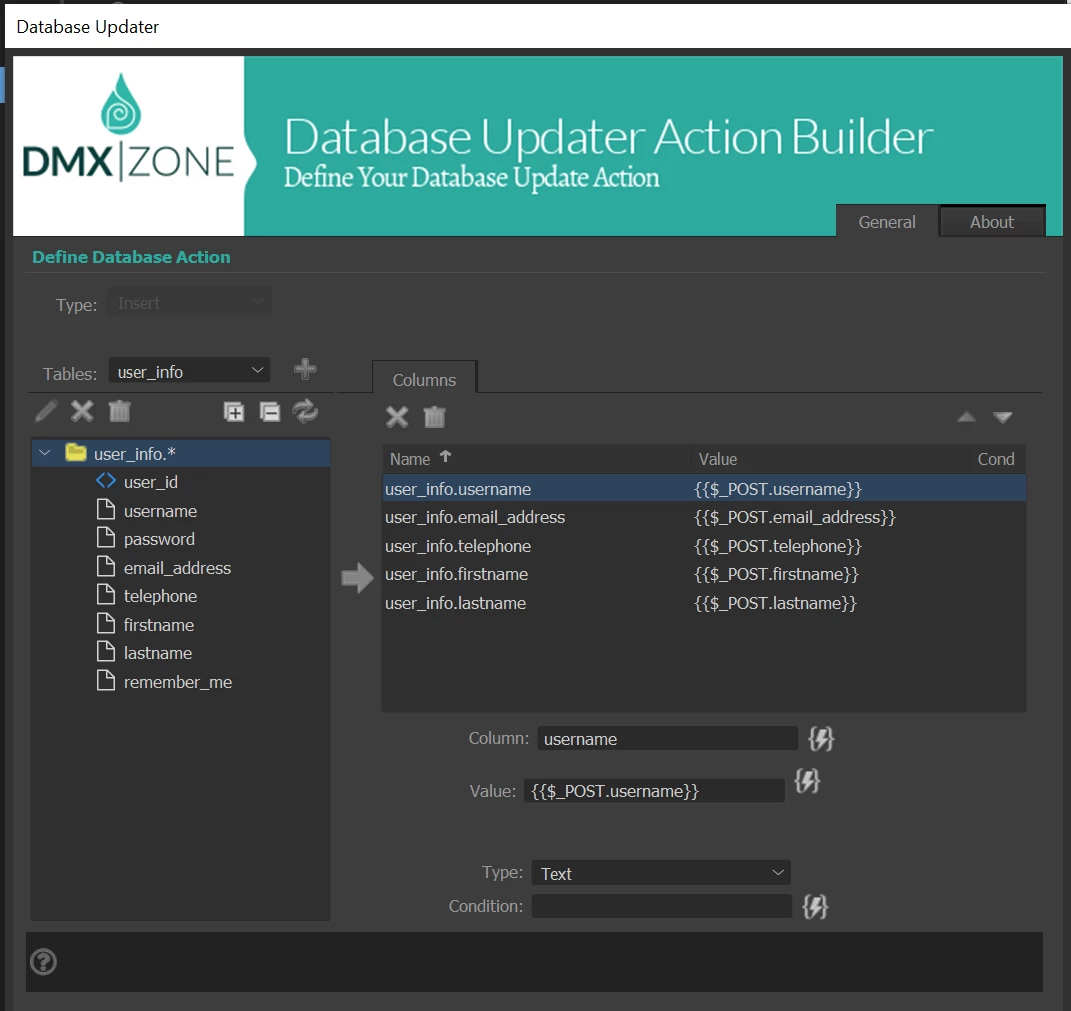Switch to the General tab

[x=887, y=221]
